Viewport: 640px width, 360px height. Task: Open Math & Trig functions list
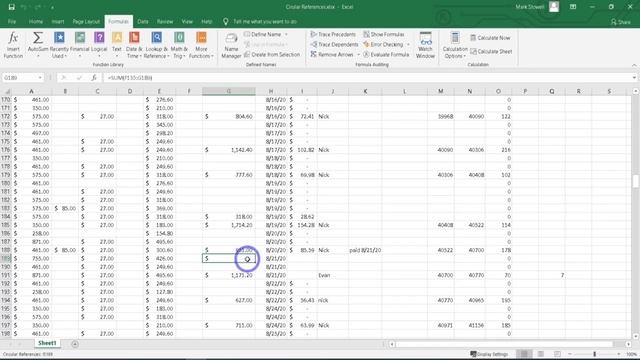point(179,45)
